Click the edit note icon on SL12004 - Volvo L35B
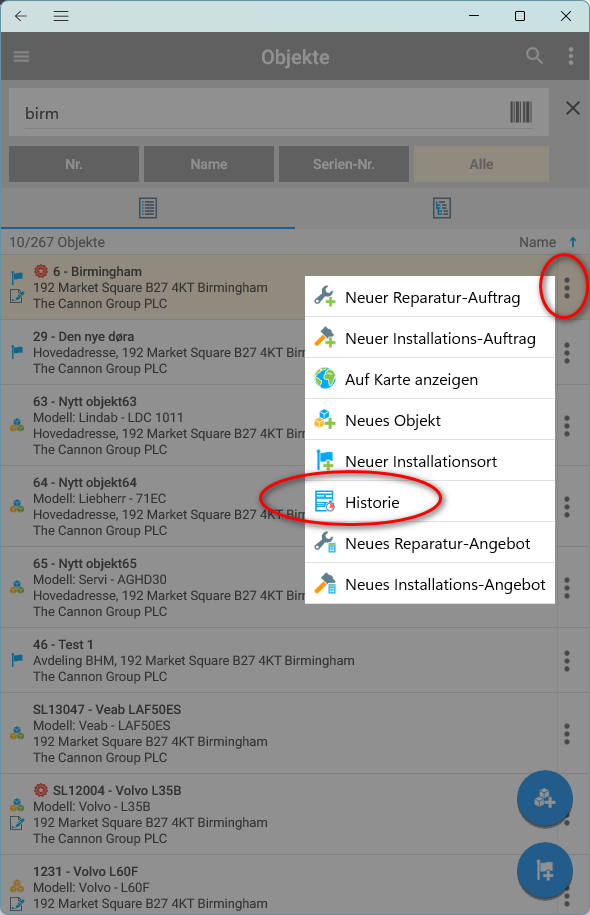Image resolution: width=590 pixels, height=915 pixels. [17, 823]
